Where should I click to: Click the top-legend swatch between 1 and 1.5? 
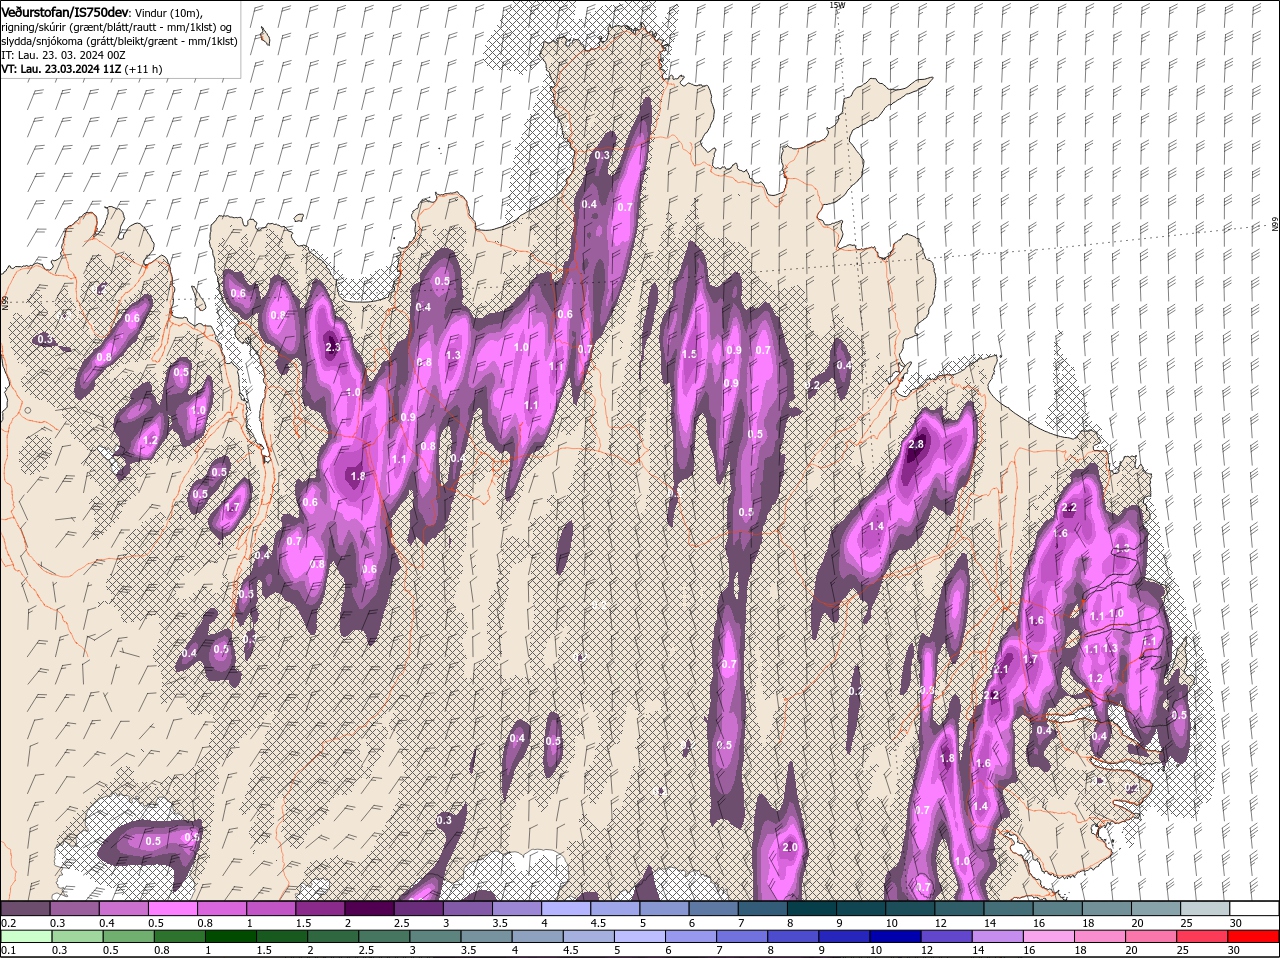[x=271, y=908]
